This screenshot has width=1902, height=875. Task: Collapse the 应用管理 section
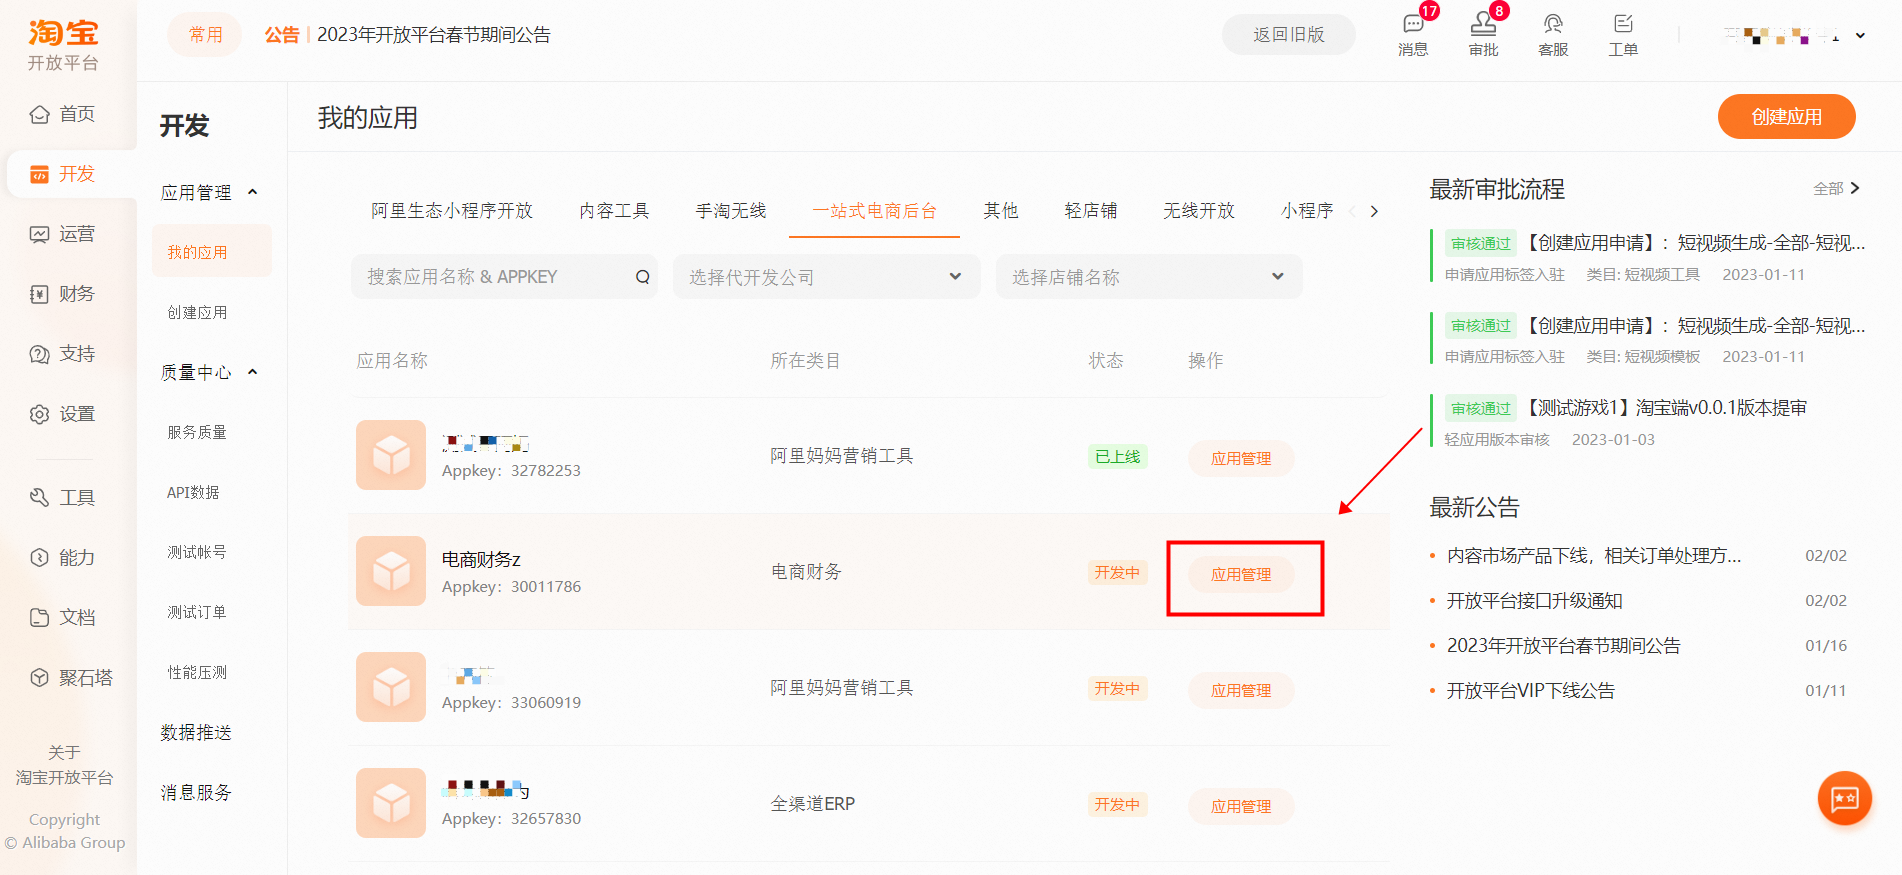pyautogui.click(x=253, y=192)
